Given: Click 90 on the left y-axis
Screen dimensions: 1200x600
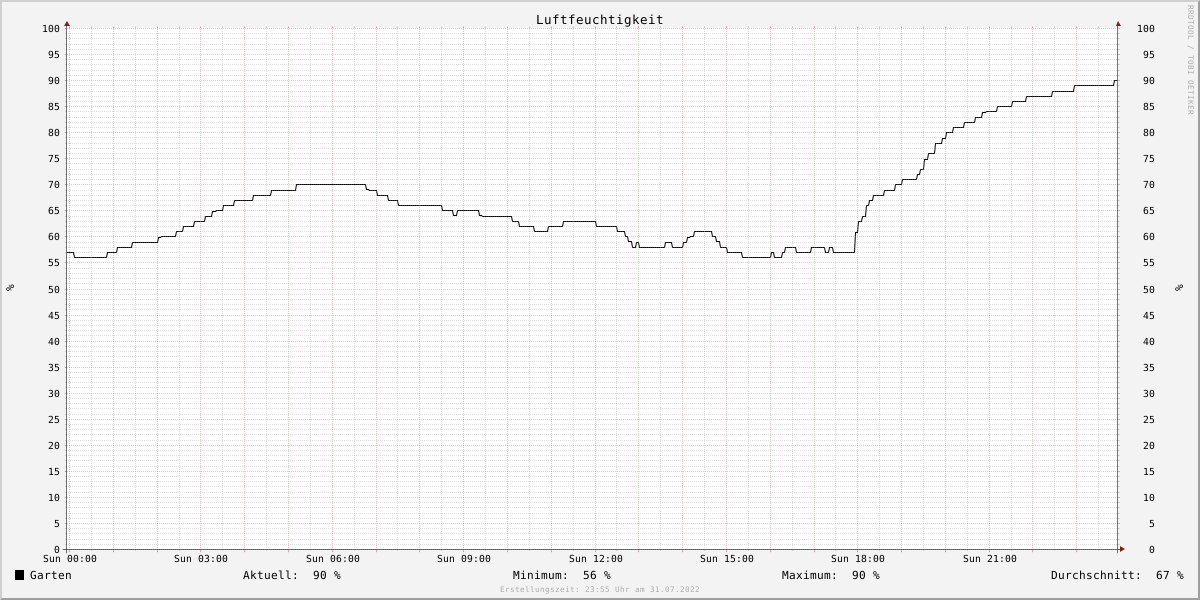Looking at the screenshot, I should 54,80.
